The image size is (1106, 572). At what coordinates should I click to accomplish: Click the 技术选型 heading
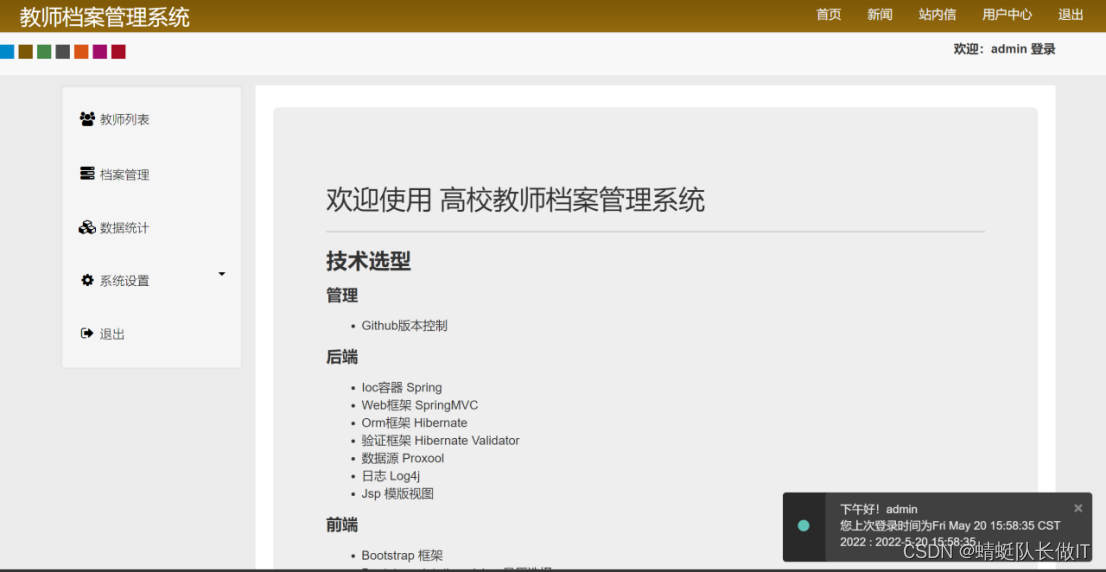point(368,261)
